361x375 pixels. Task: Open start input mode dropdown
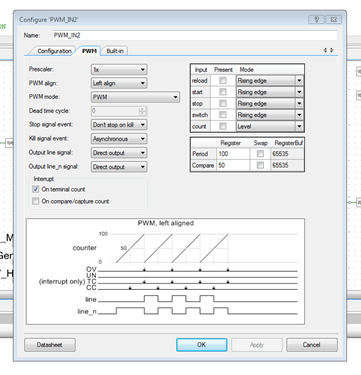270,92
